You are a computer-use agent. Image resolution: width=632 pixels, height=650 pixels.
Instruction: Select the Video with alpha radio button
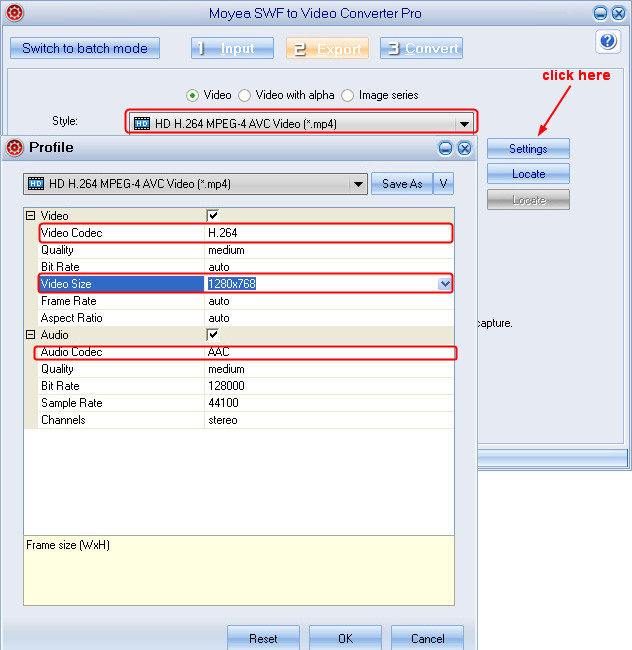tap(245, 95)
